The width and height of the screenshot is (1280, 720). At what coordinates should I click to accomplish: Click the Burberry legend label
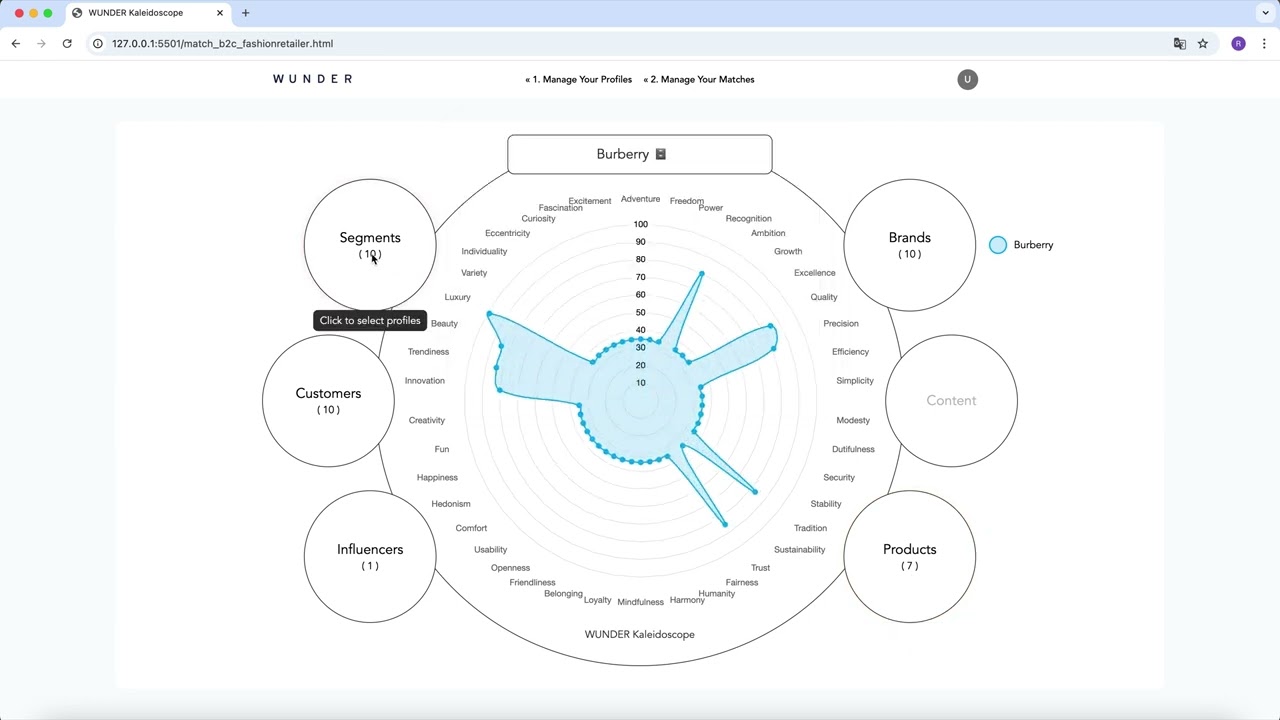click(1033, 245)
